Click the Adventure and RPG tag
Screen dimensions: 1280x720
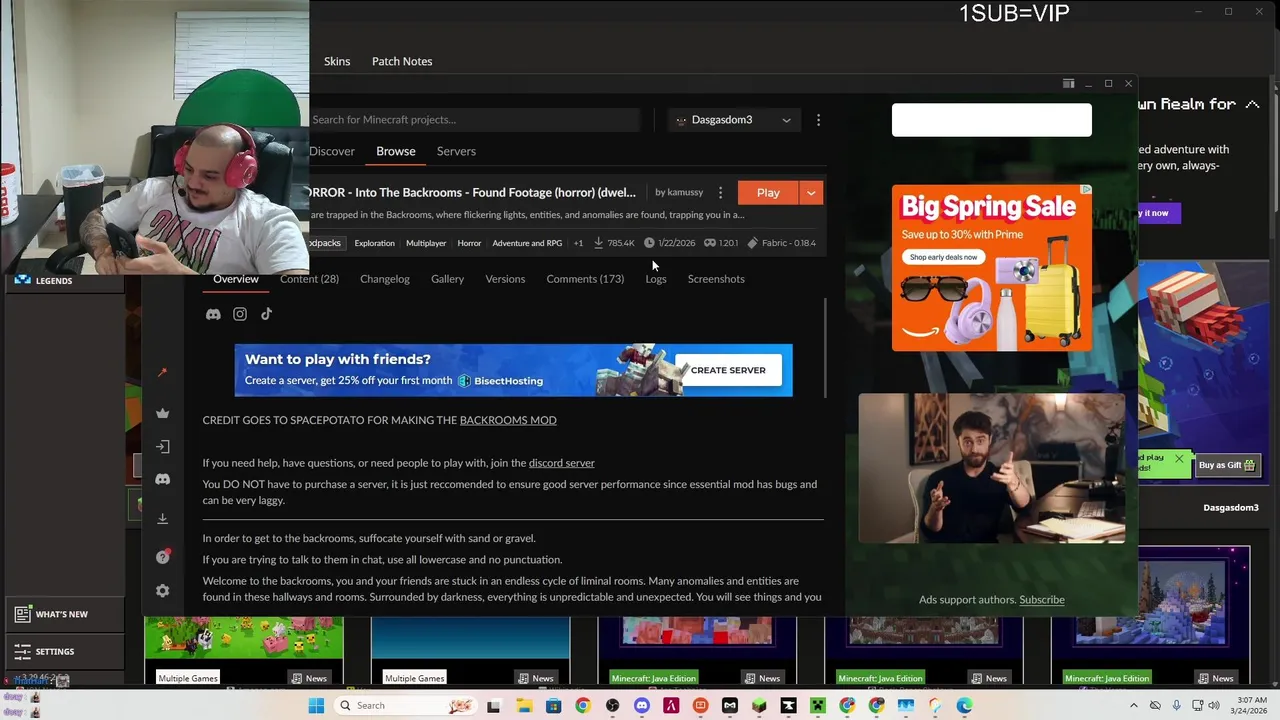point(527,243)
